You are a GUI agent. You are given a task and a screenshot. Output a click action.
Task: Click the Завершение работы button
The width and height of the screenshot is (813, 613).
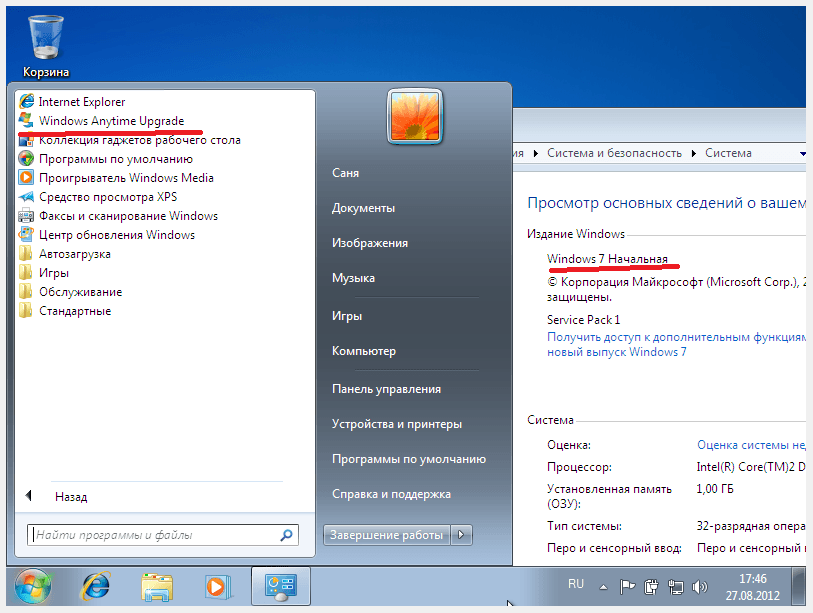pos(387,535)
